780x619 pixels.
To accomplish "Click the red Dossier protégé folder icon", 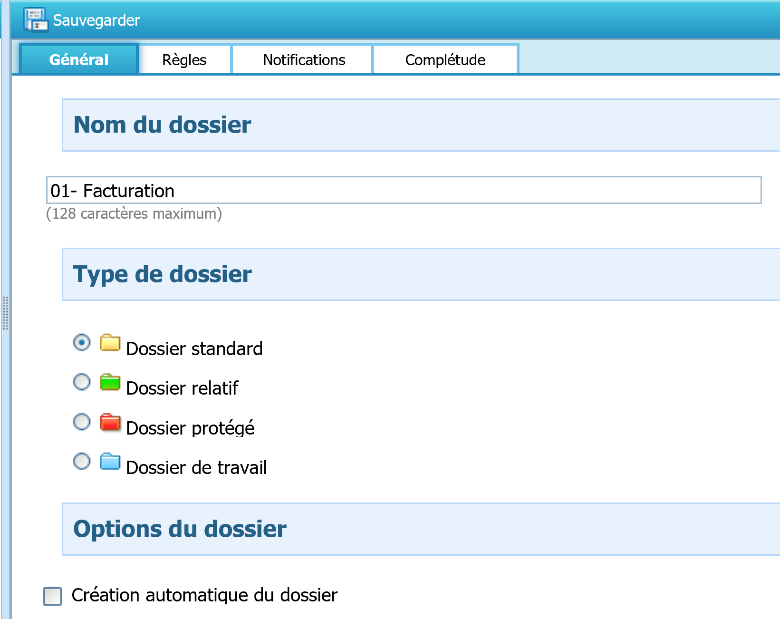I will point(110,423).
